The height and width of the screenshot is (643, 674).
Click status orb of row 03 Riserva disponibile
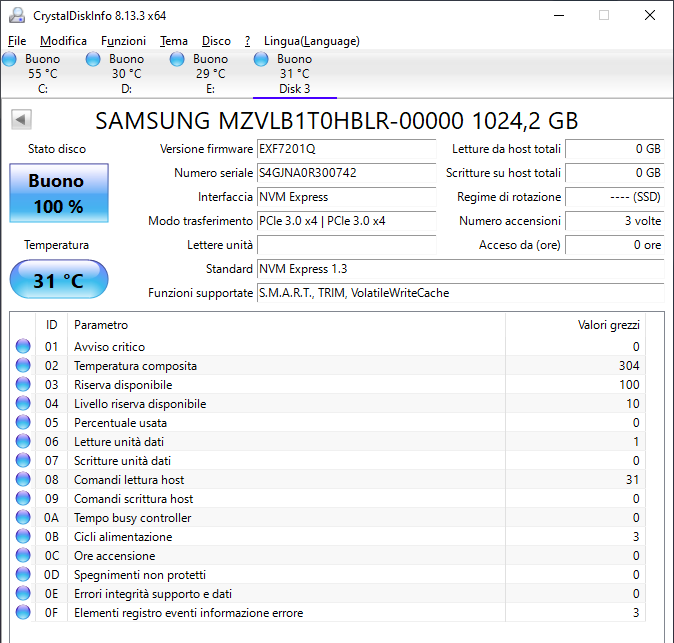[23, 384]
